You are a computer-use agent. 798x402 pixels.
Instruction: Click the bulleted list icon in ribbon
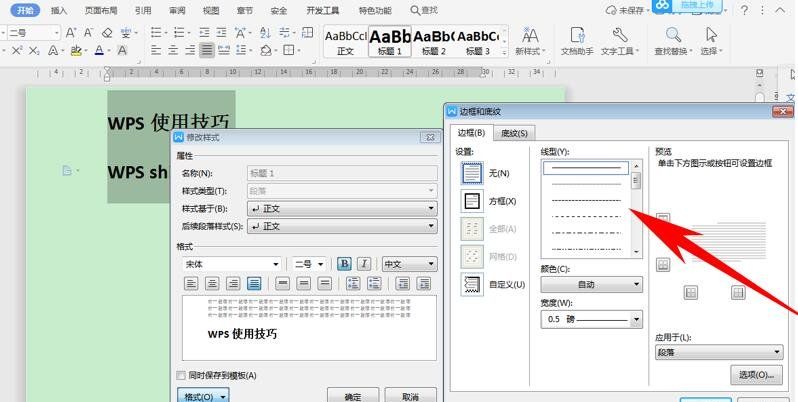[156, 33]
